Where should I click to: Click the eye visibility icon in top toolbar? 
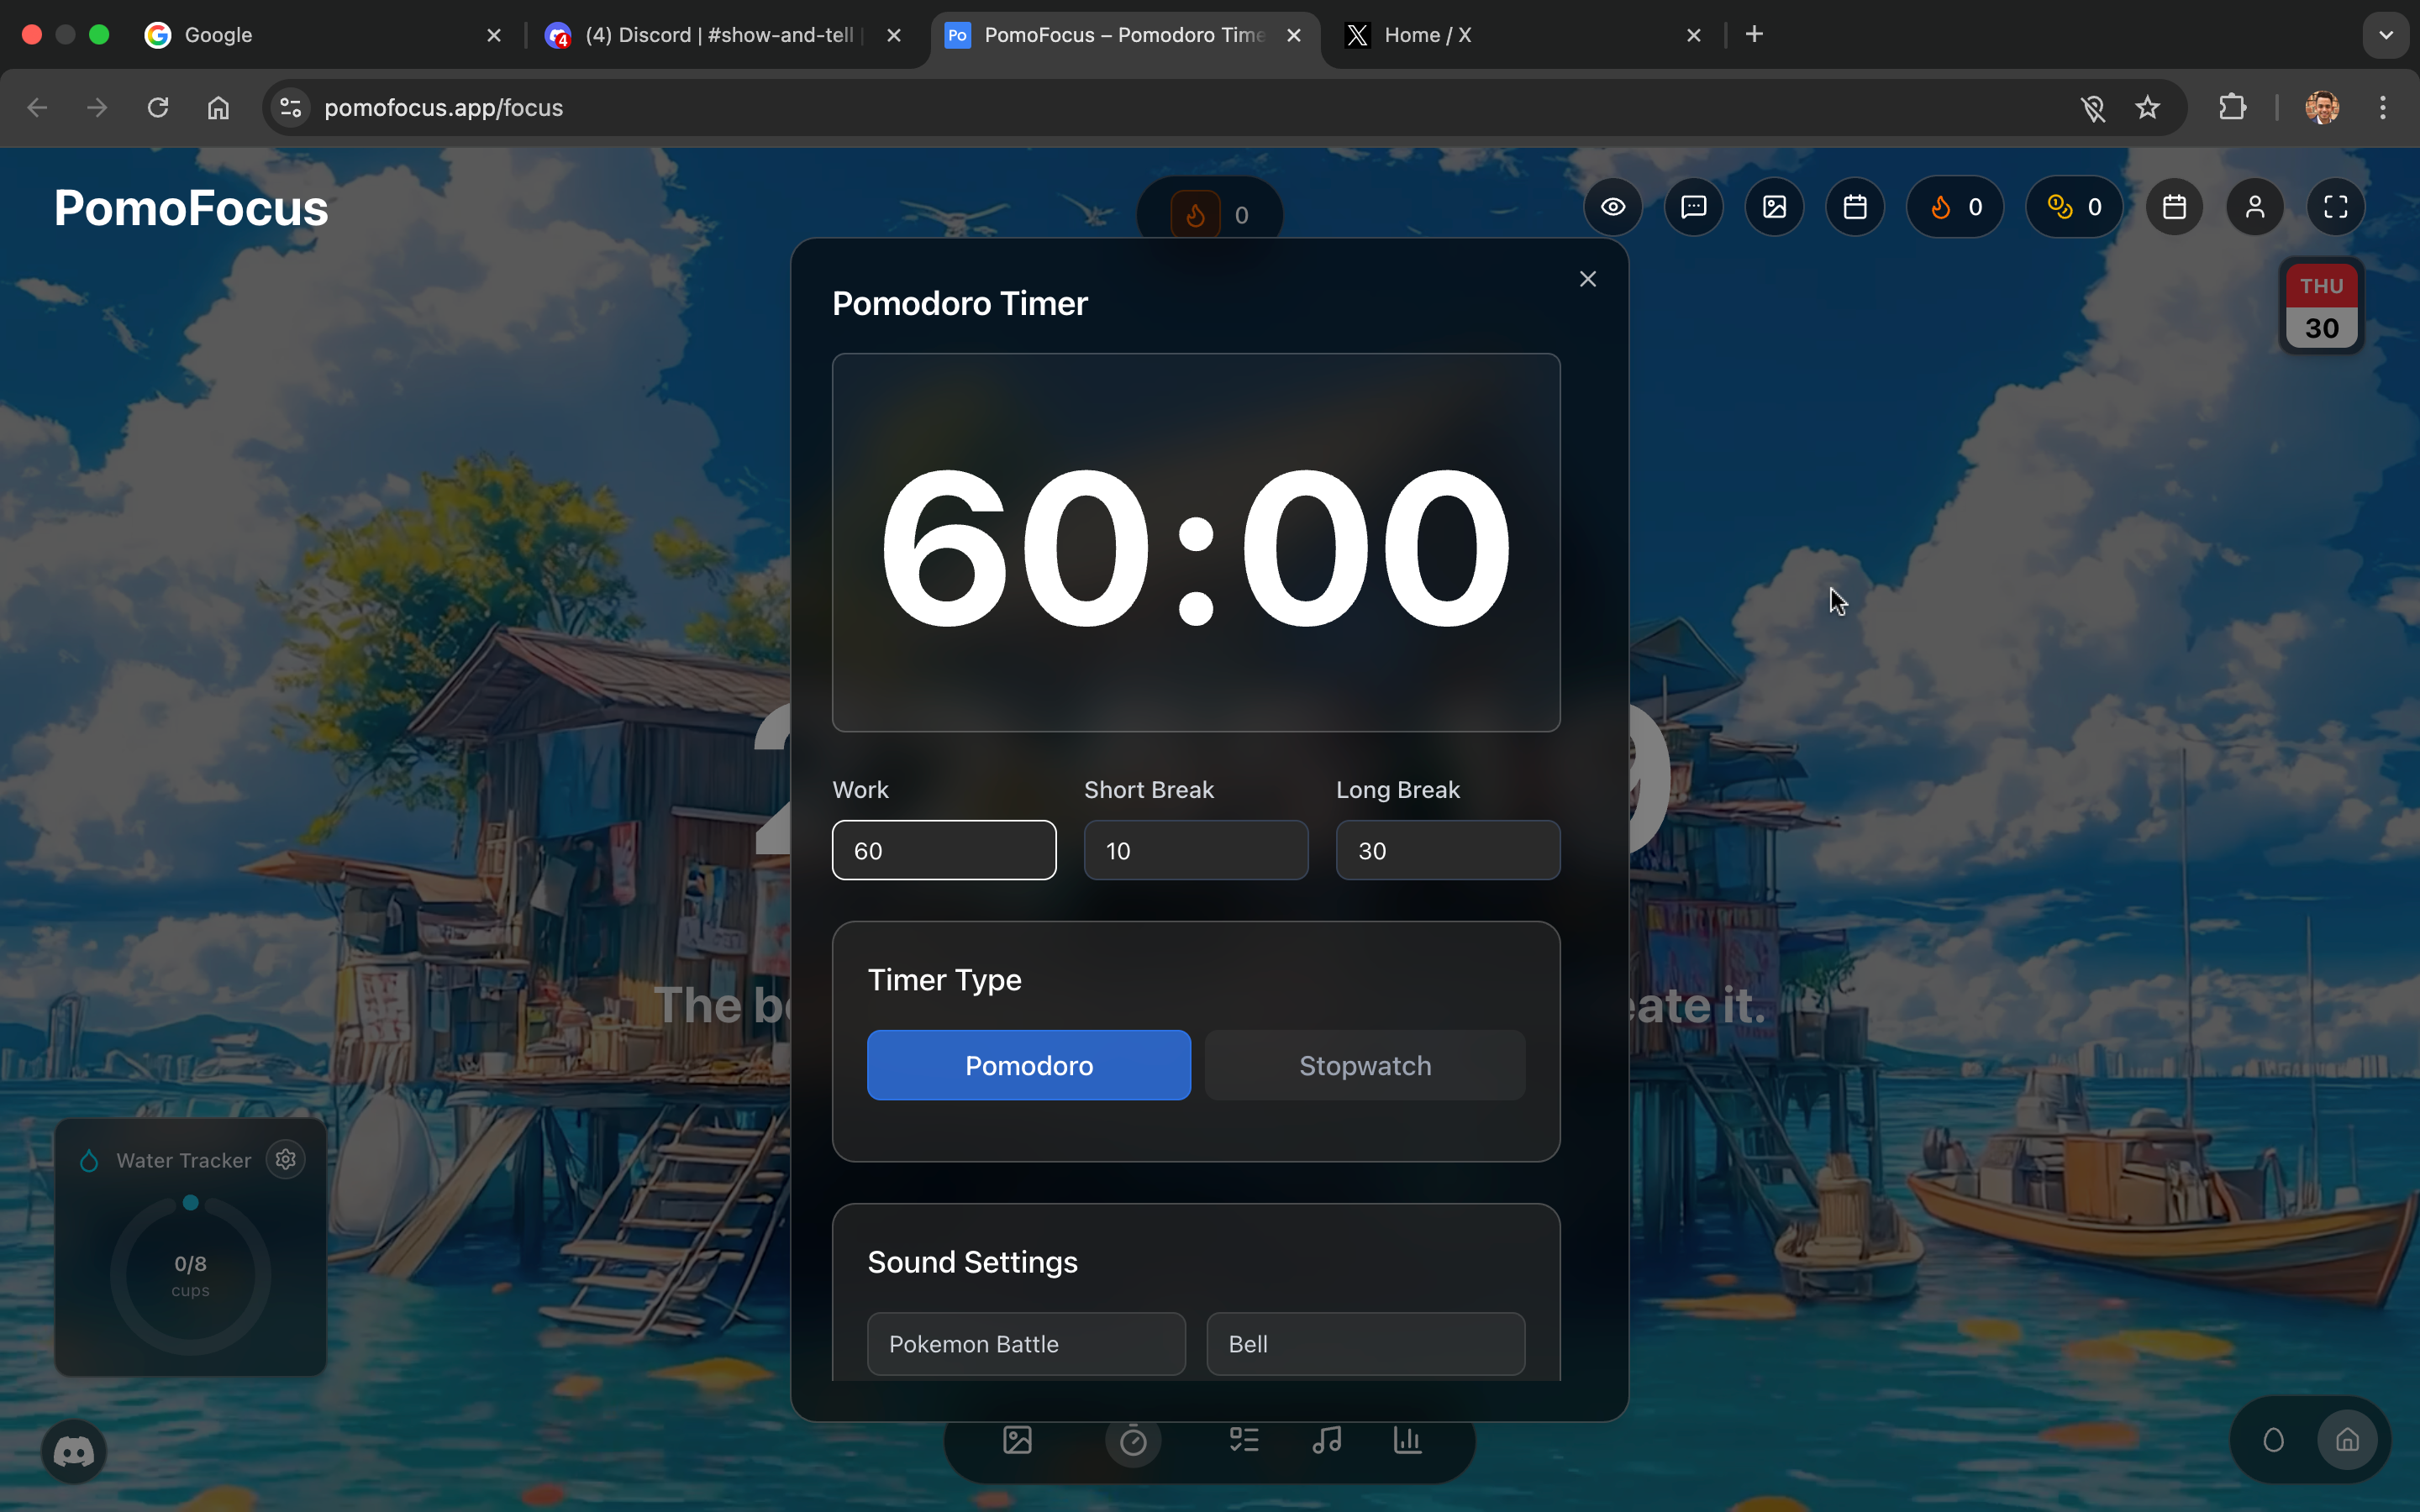point(1612,207)
